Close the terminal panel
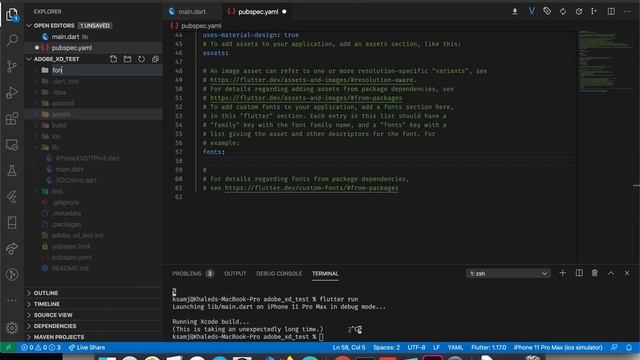 (x=627, y=273)
